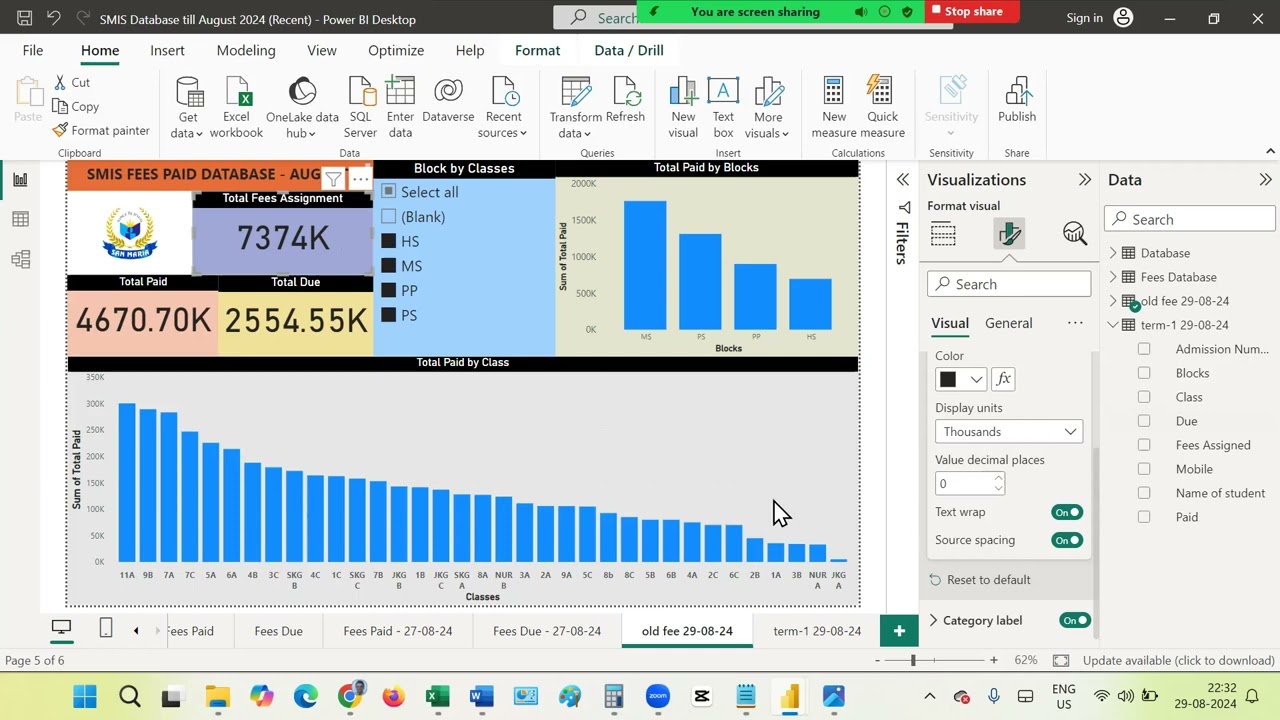This screenshot has width=1280, height=720.
Task: Open the Color picker dropdown arrow
Action: click(x=976, y=379)
